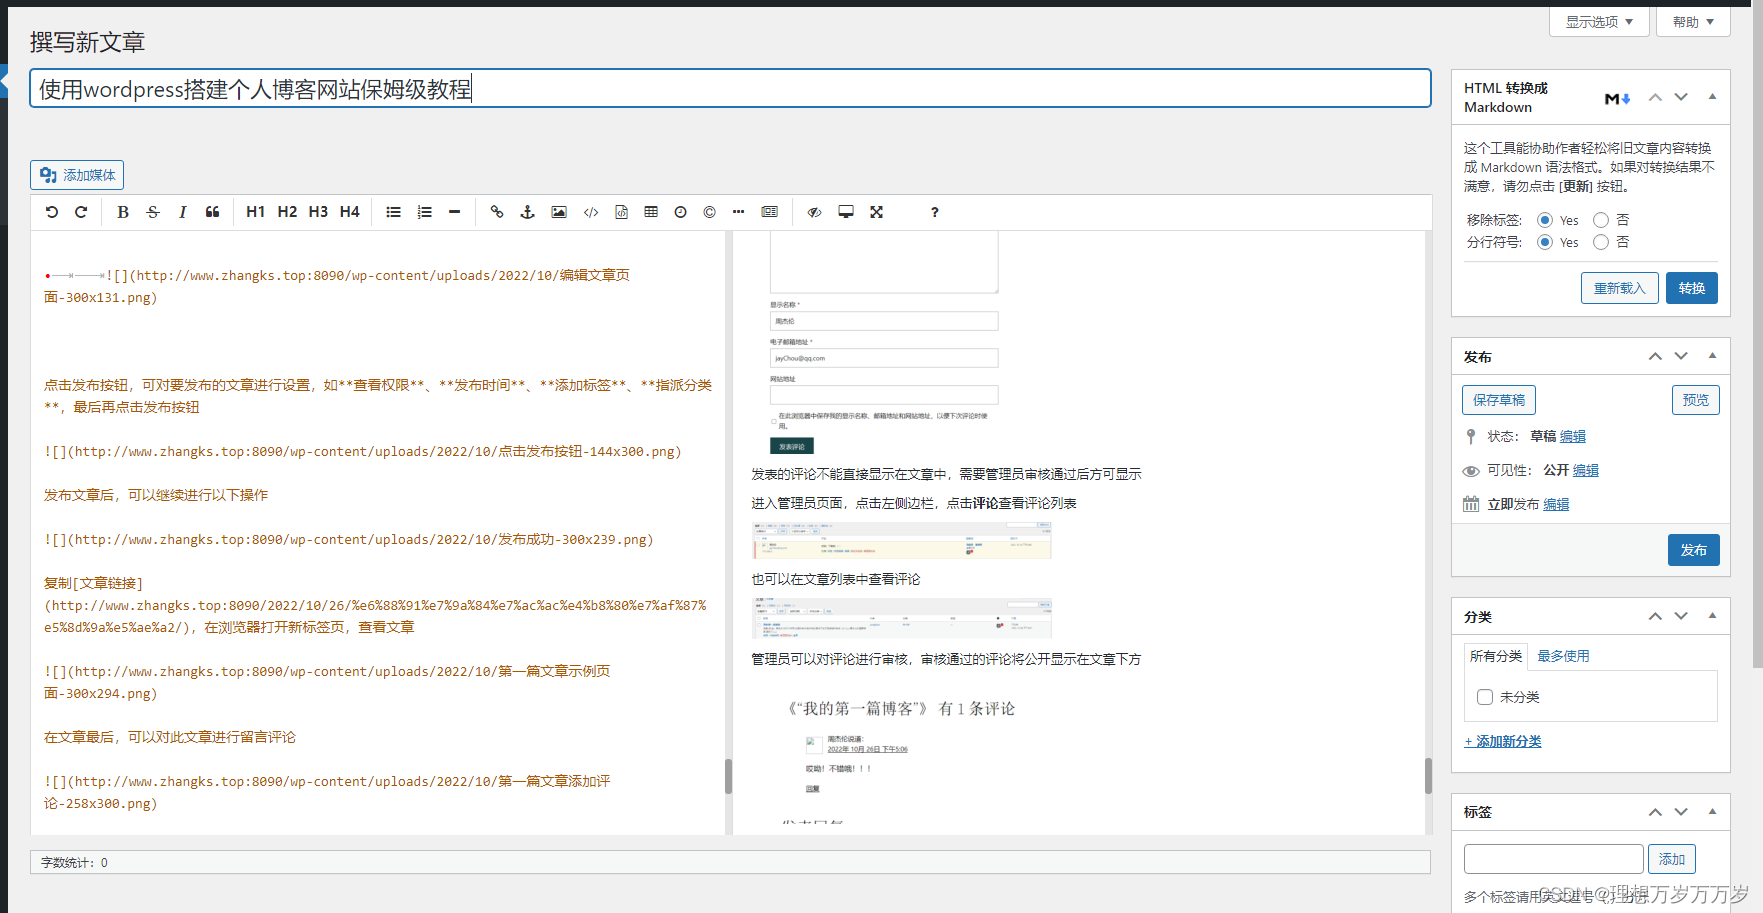Click the Markdown M↓ icon in converter panel

(1617, 98)
